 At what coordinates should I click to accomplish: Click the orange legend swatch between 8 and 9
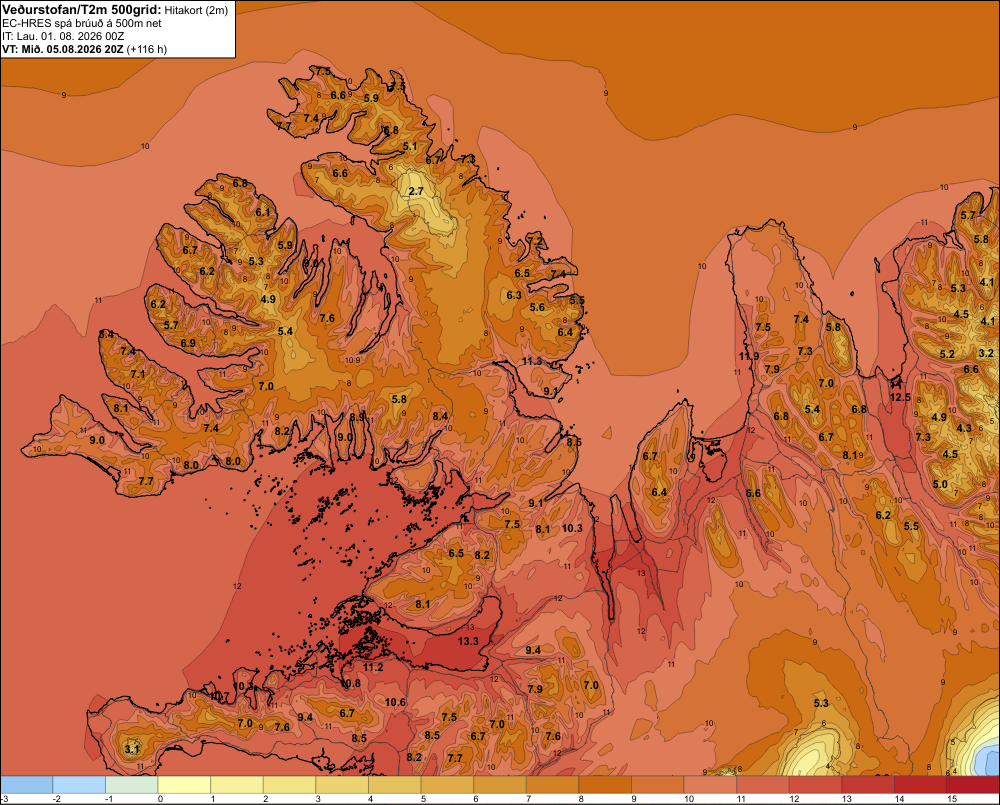605,785
